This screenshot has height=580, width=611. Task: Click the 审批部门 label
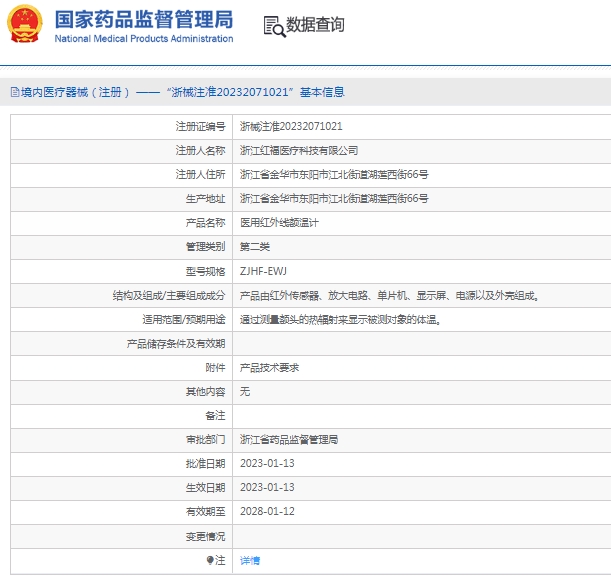click(x=205, y=440)
